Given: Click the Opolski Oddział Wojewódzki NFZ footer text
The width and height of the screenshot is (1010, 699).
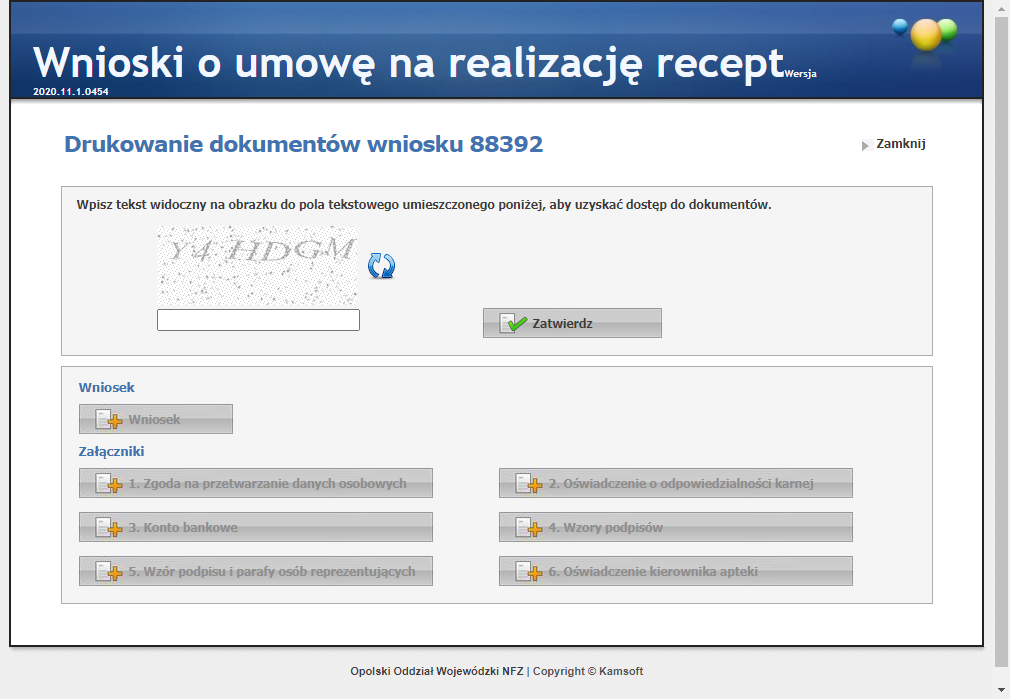Looking at the screenshot, I should (x=436, y=671).
